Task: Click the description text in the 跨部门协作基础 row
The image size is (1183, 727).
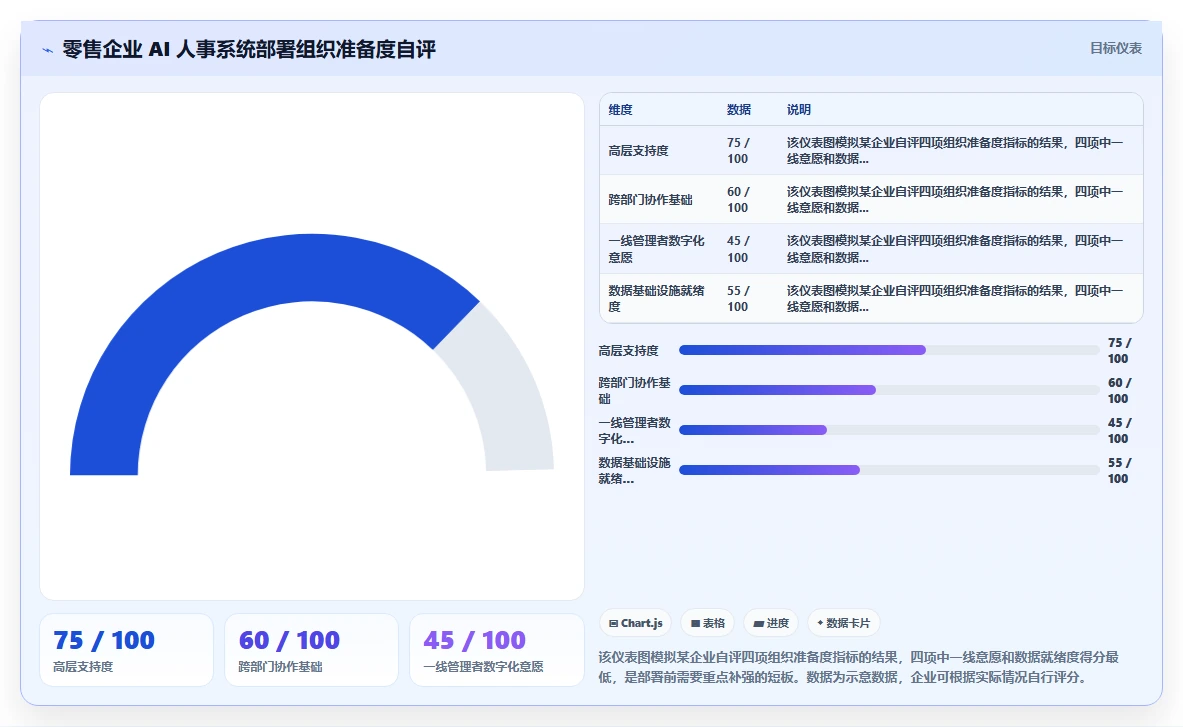Action: [x=955, y=200]
